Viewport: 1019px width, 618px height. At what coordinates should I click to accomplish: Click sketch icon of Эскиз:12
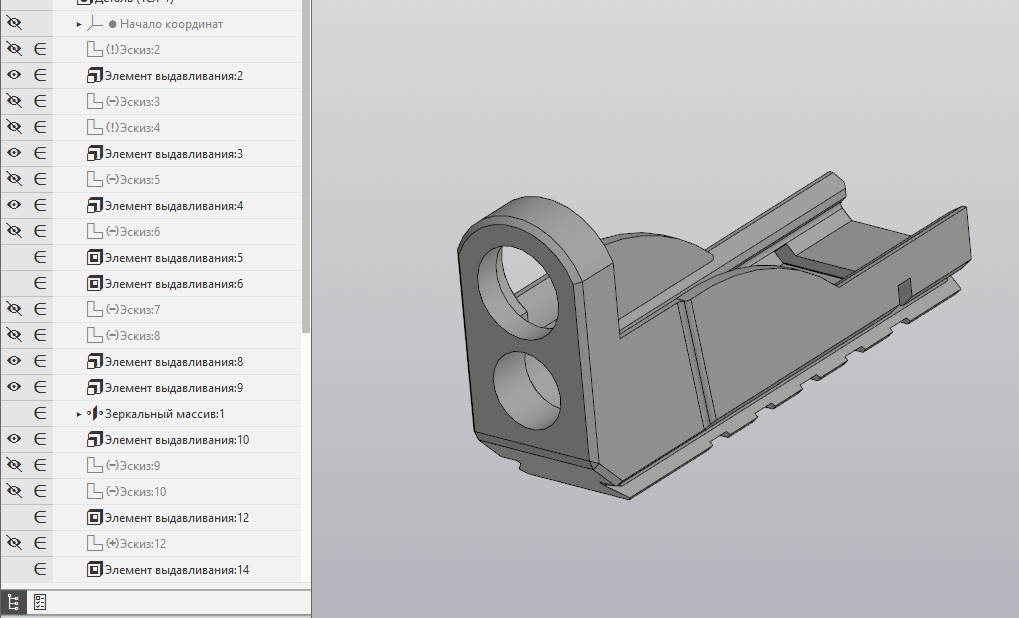click(x=95, y=543)
